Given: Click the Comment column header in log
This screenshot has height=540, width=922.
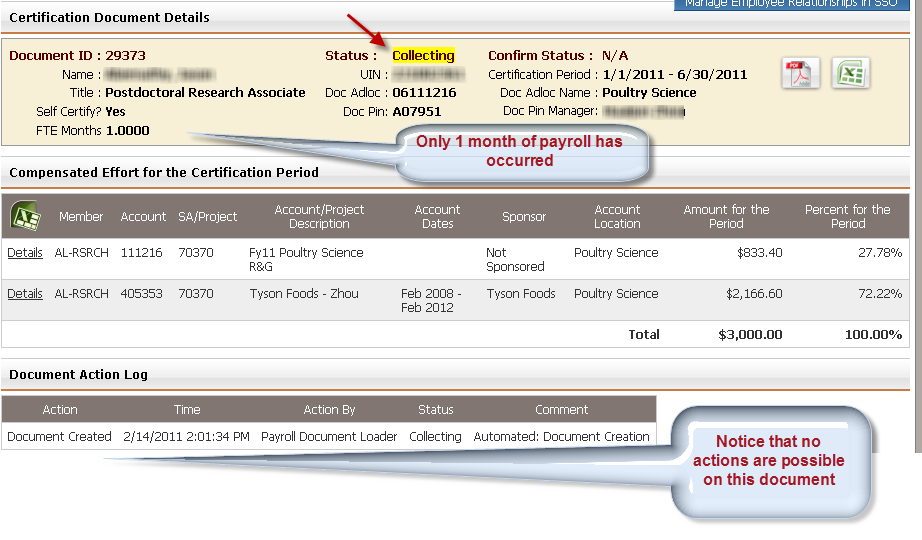Looking at the screenshot, I should (561, 410).
